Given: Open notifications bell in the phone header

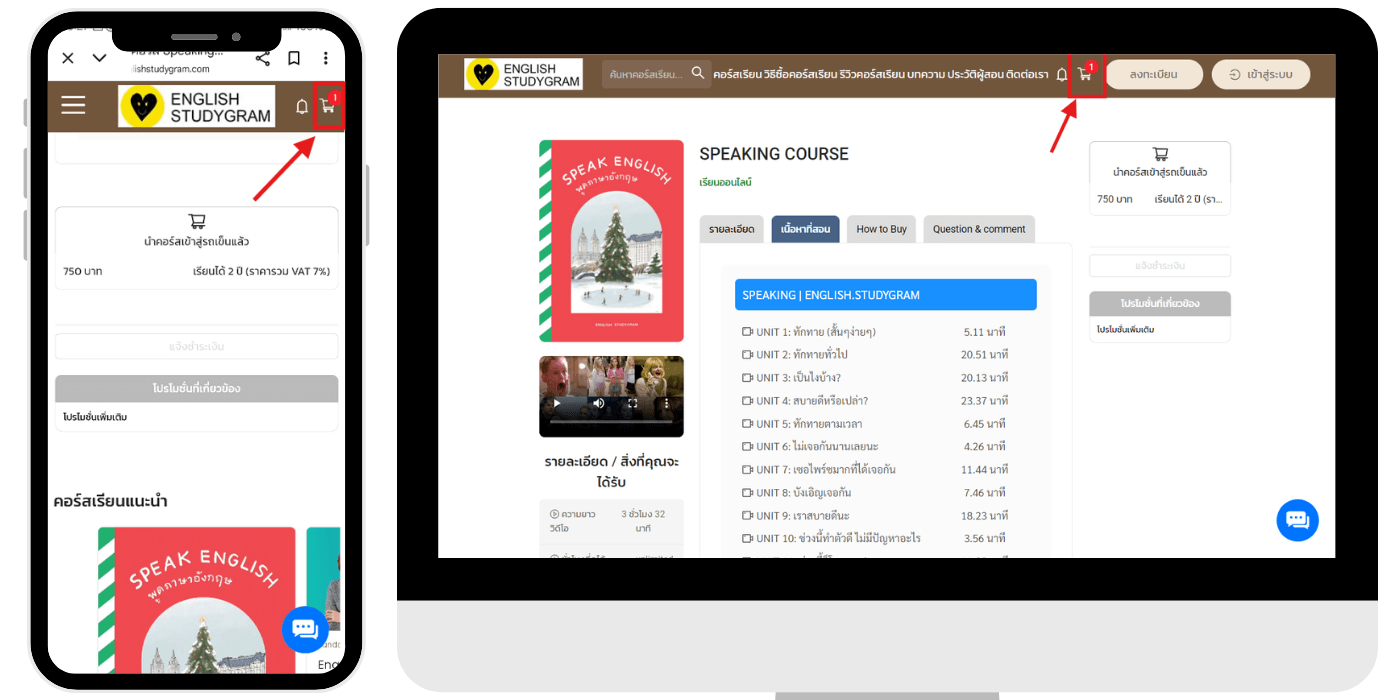Looking at the screenshot, I should click(302, 106).
